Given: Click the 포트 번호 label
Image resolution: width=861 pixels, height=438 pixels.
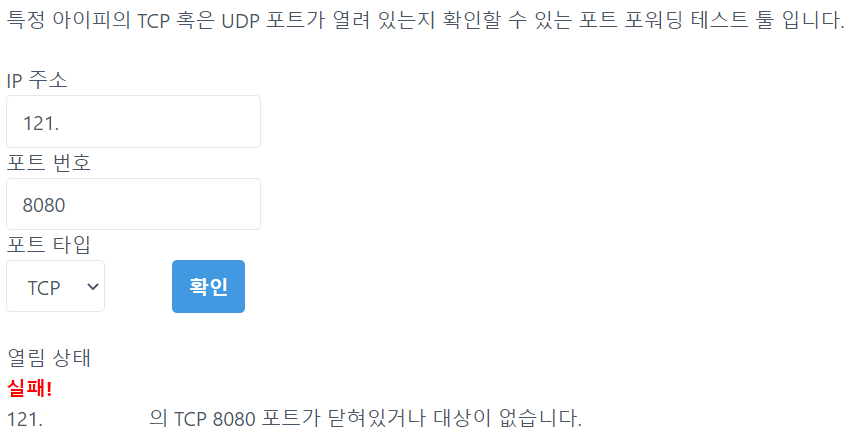Looking at the screenshot, I should click(49, 163).
